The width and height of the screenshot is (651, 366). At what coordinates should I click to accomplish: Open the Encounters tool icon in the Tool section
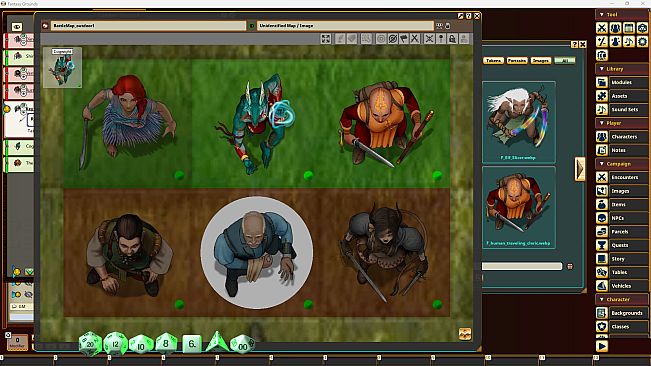pos(602,28)
